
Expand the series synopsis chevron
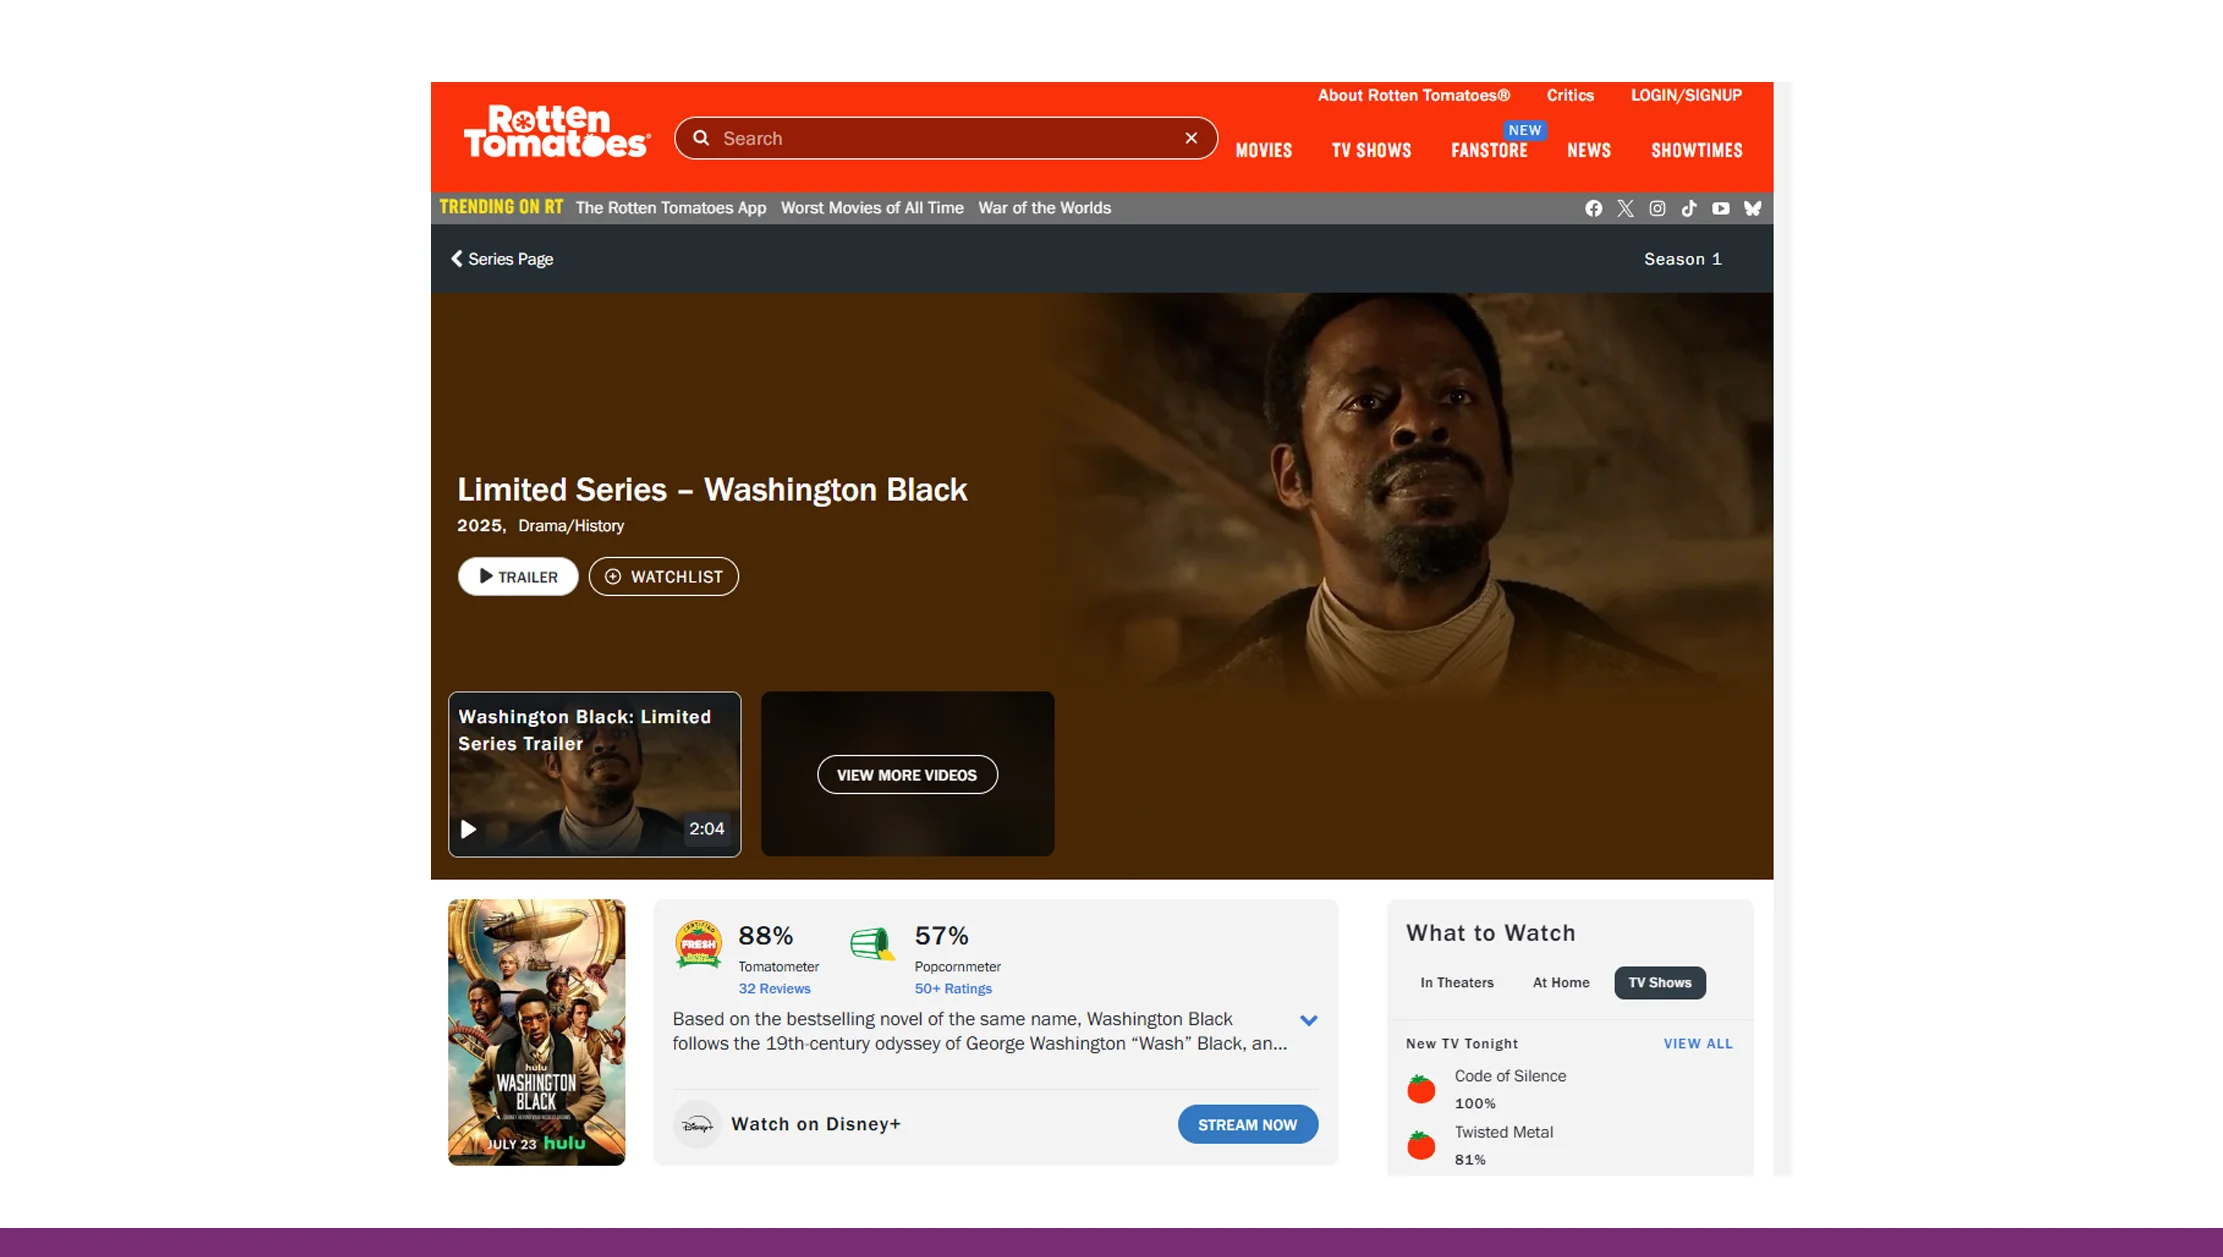coord(1308,1020)
